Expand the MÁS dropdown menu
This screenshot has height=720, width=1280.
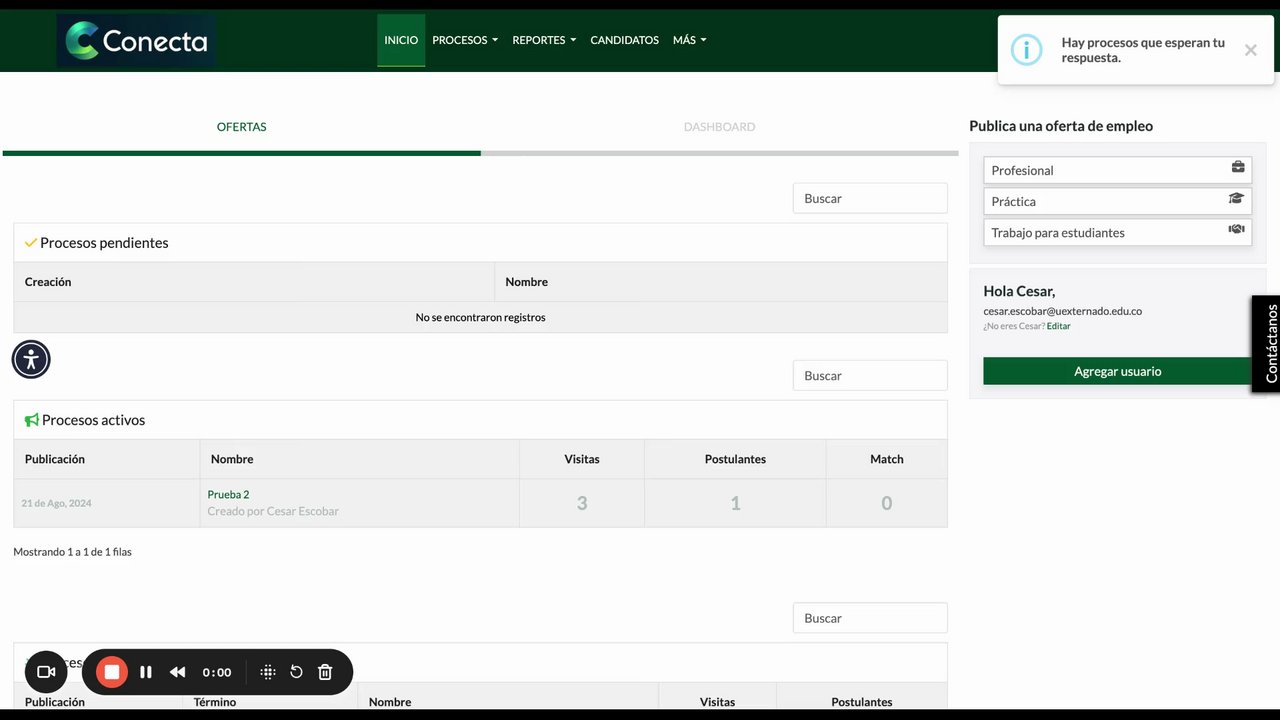click(690, 40)
